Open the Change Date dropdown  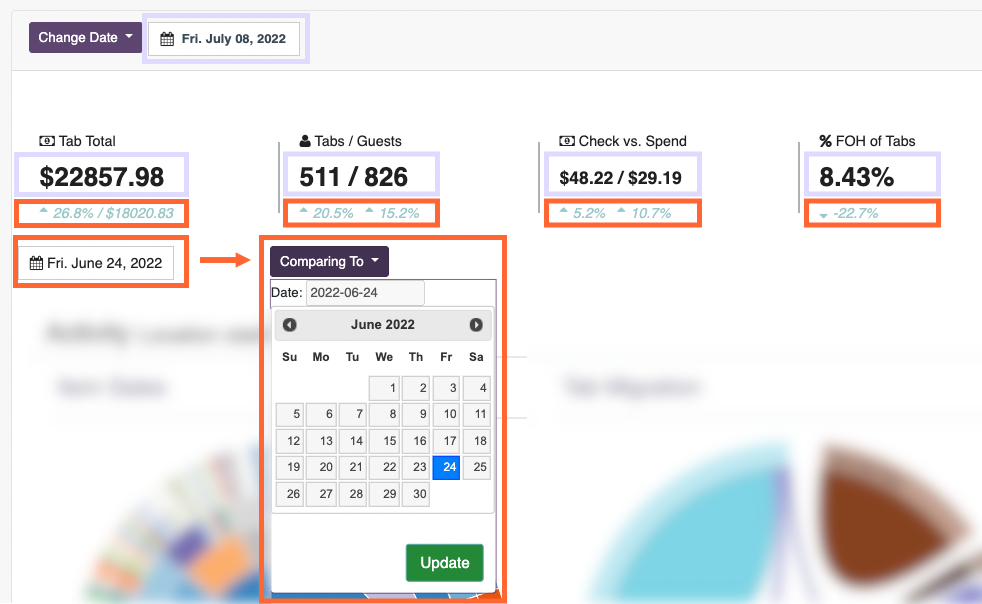coord(85,38)
